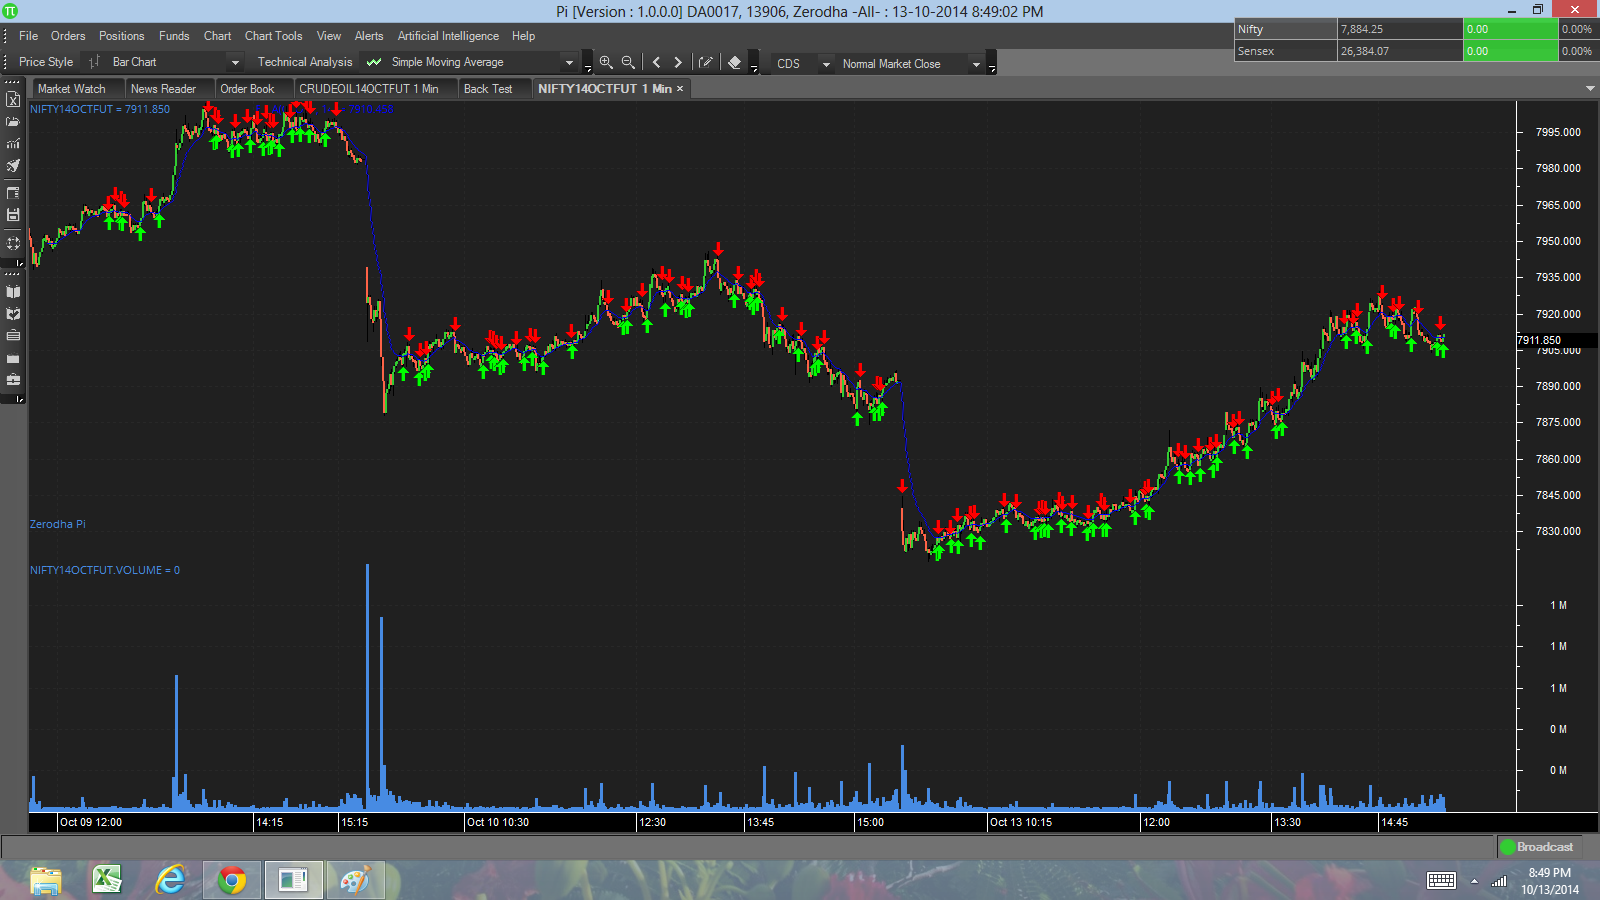Open the Artificial Intelligence menu
The image size is (1600, 900).
coord(448,36)
